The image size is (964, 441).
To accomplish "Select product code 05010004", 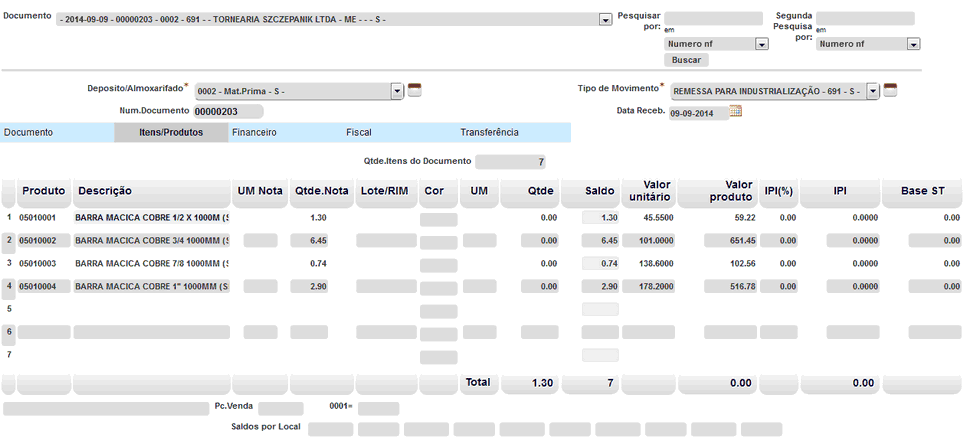I will pos(44,287).
